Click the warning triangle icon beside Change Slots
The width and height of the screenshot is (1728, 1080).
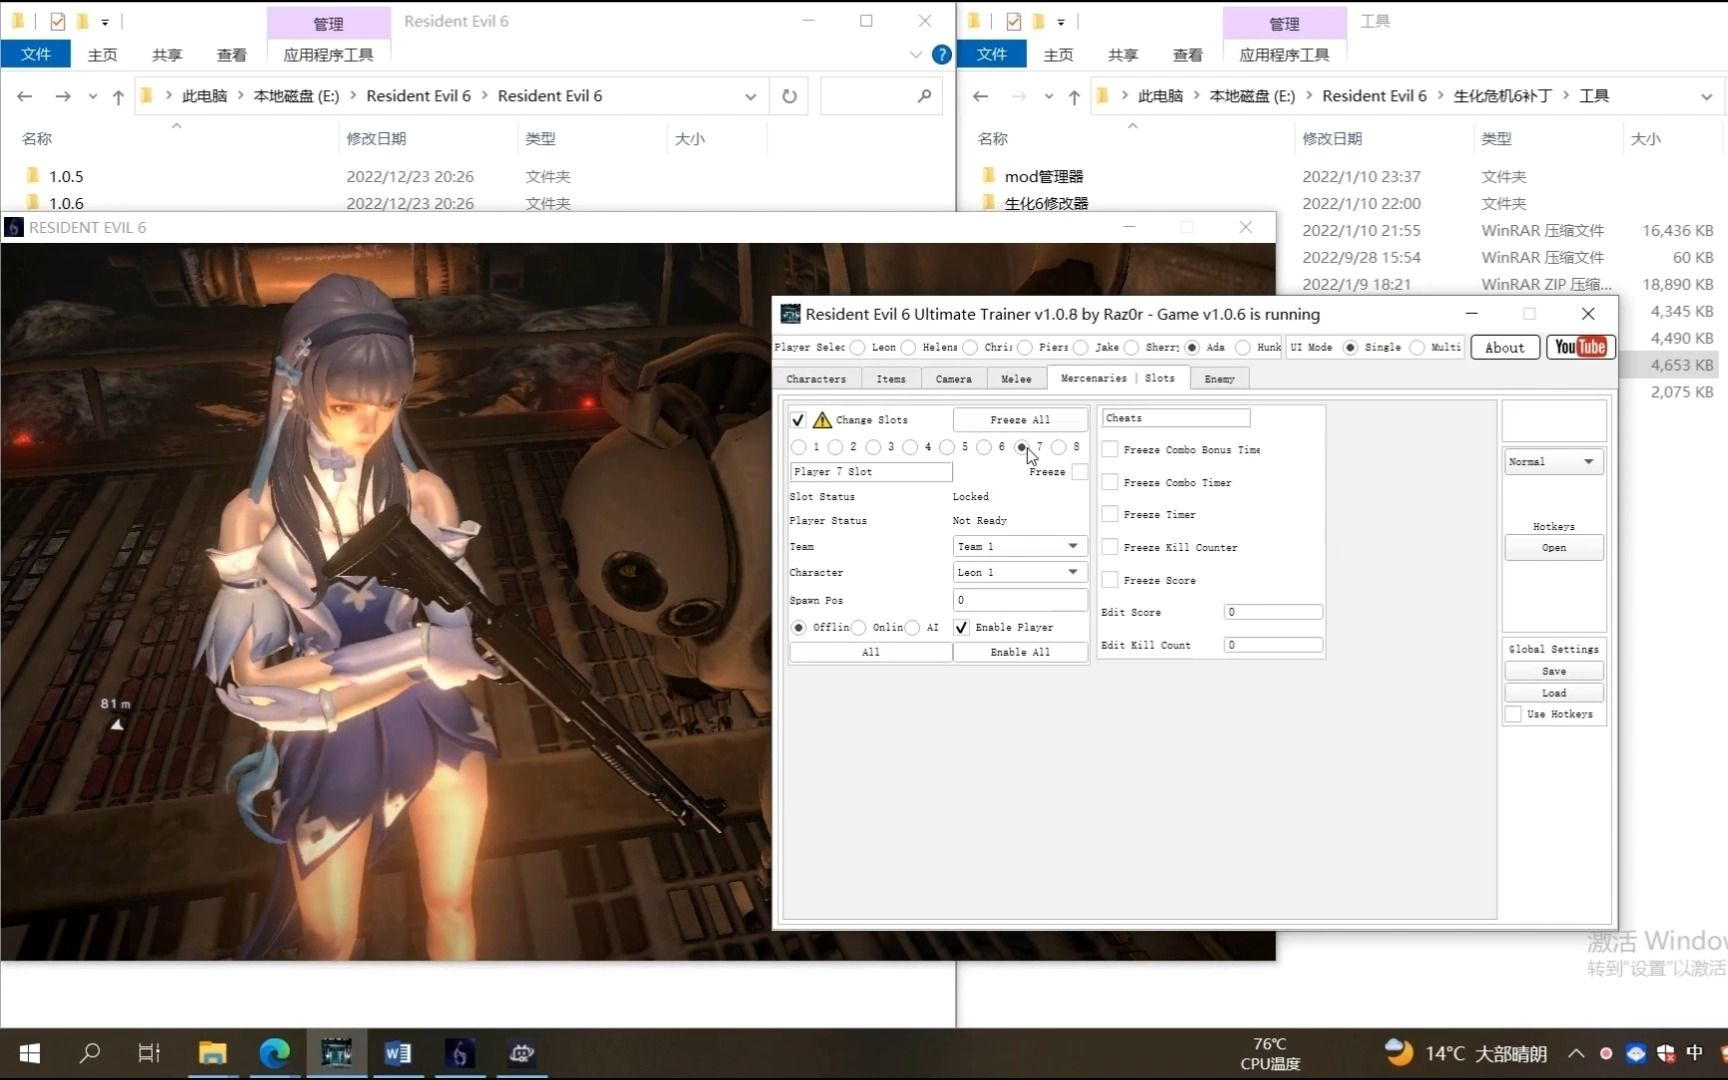pyautogui.click(x=822, y=420)
